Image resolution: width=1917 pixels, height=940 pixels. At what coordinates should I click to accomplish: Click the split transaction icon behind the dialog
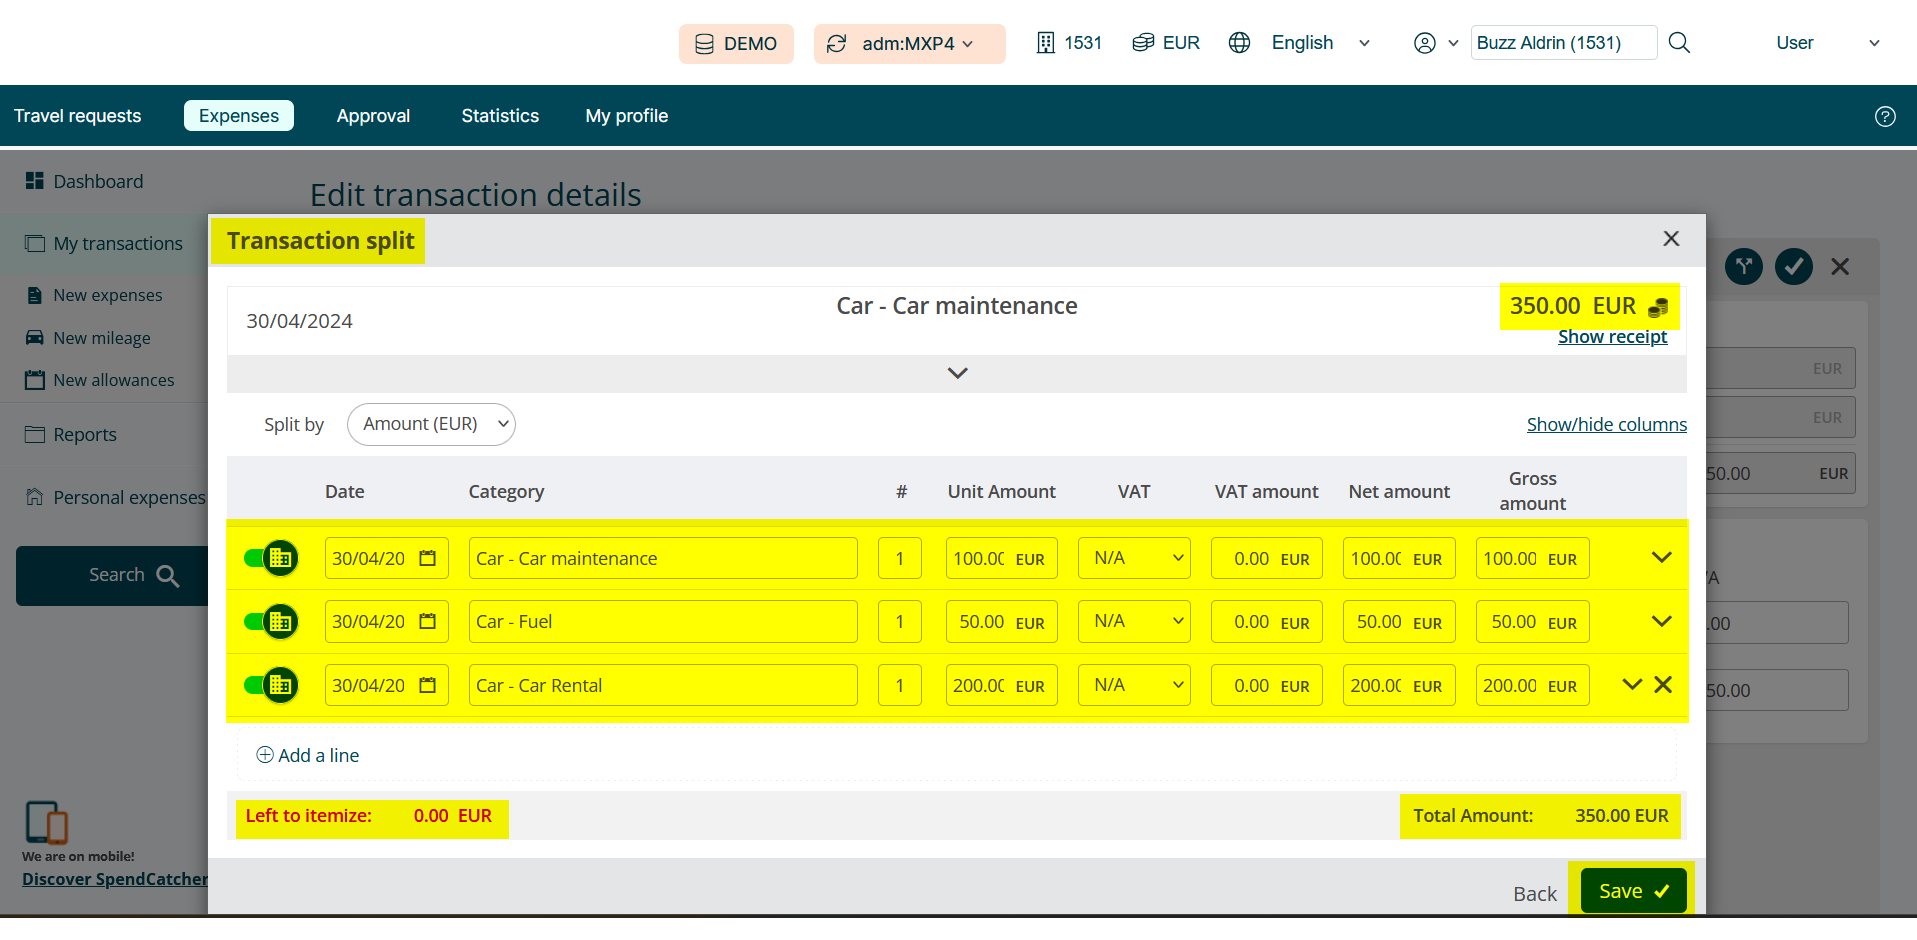[1744, 266]
